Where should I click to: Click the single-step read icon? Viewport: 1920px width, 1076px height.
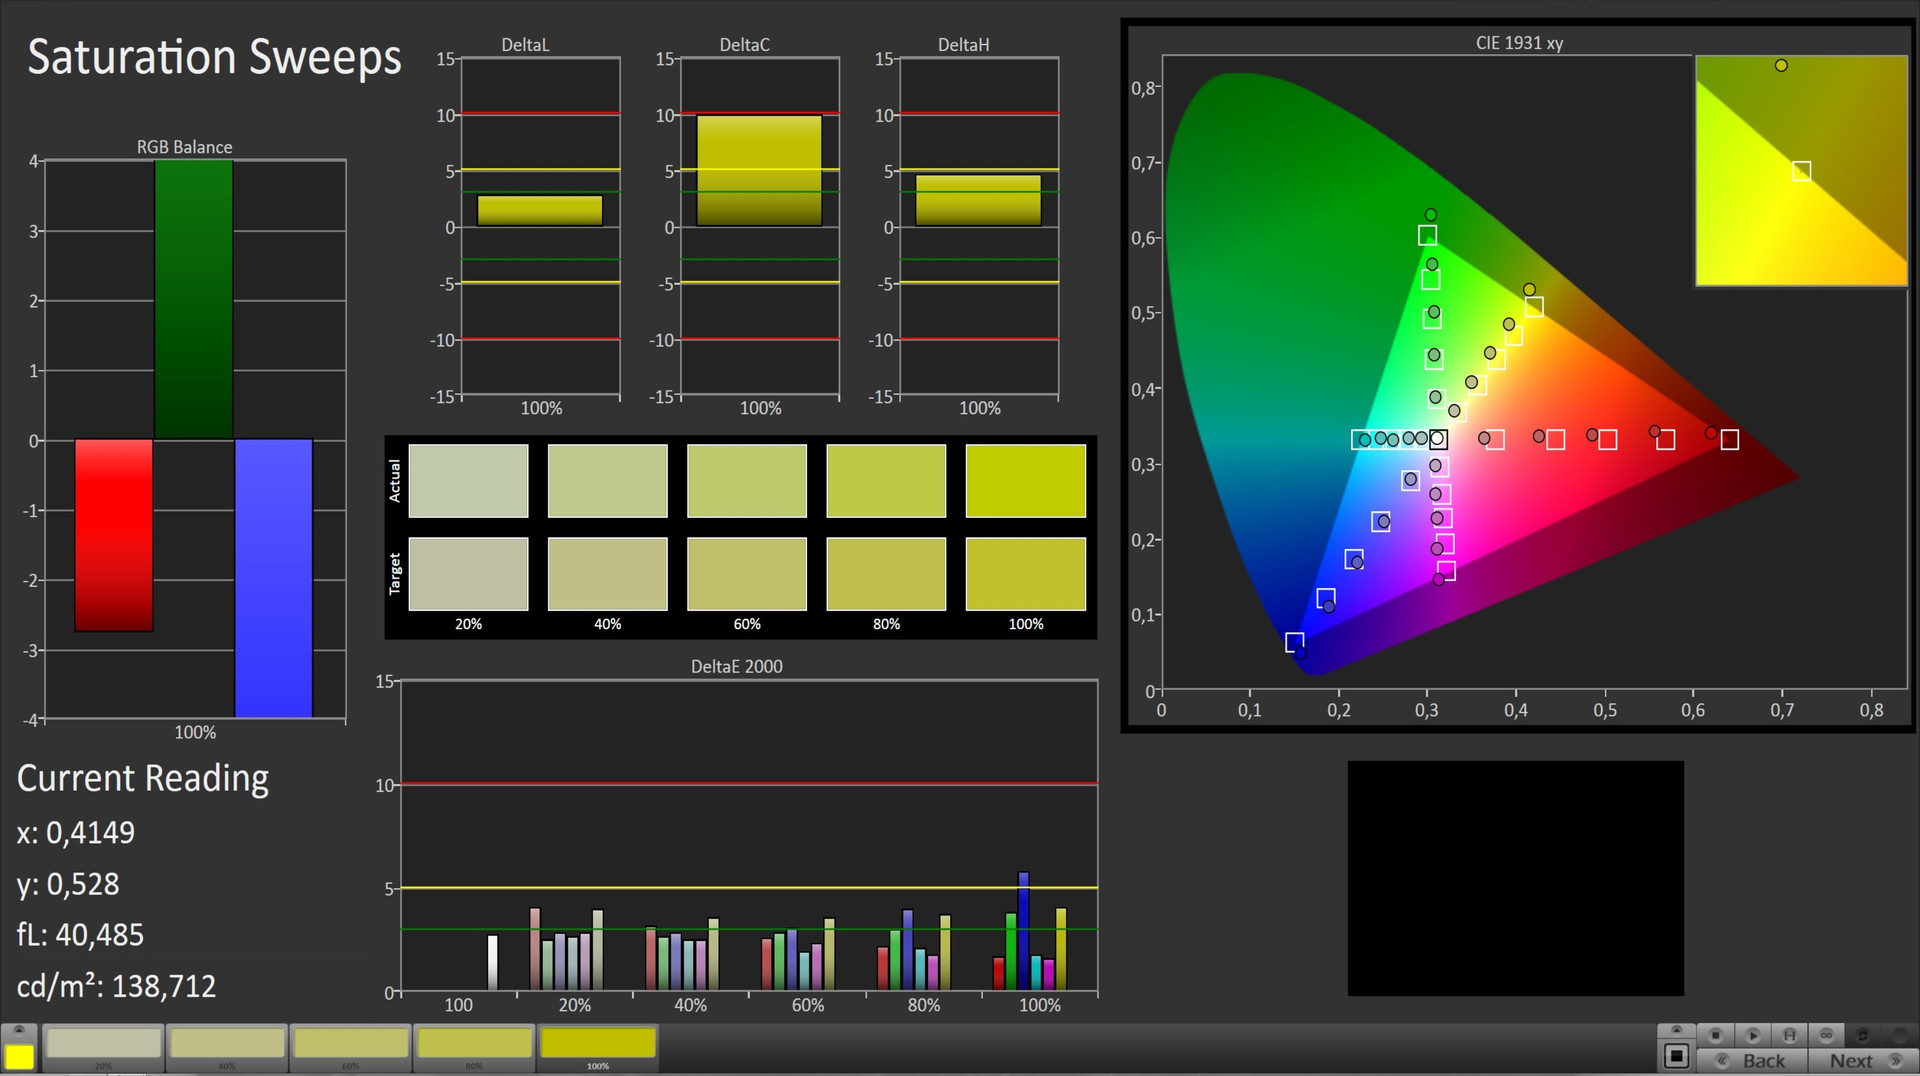point(1790,1035)
